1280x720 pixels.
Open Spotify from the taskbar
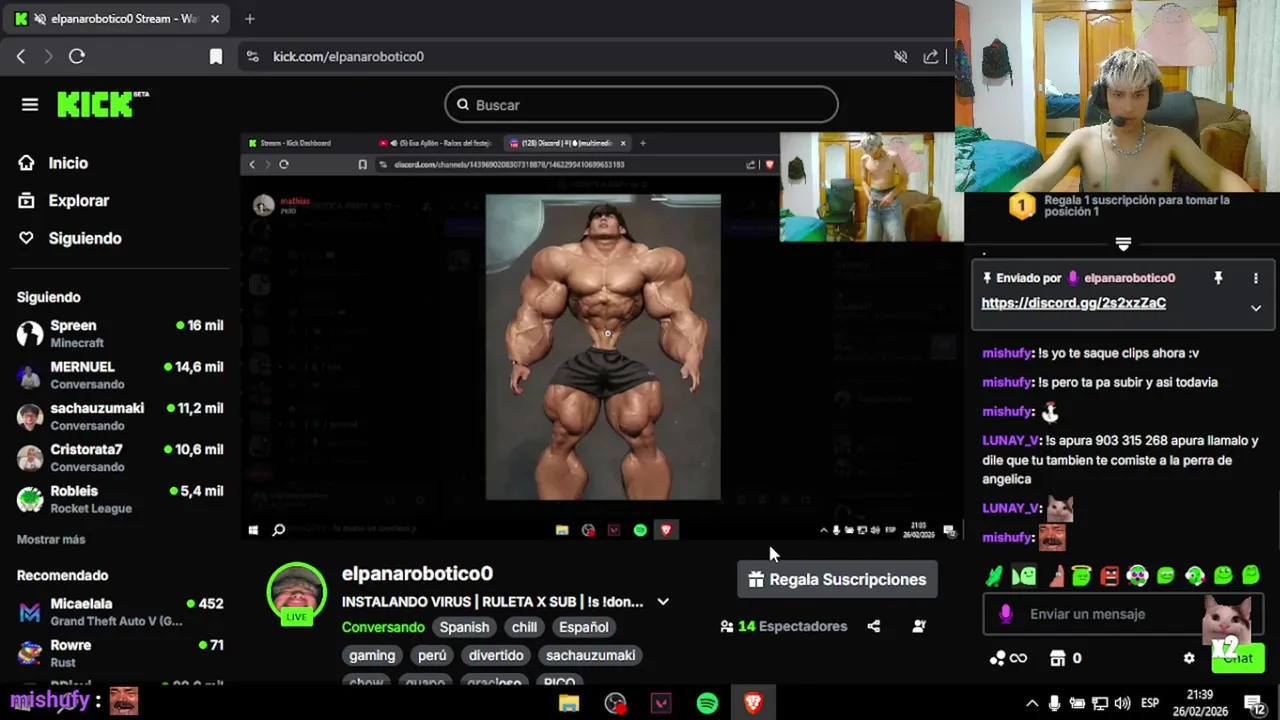click(x=707, y=704)
